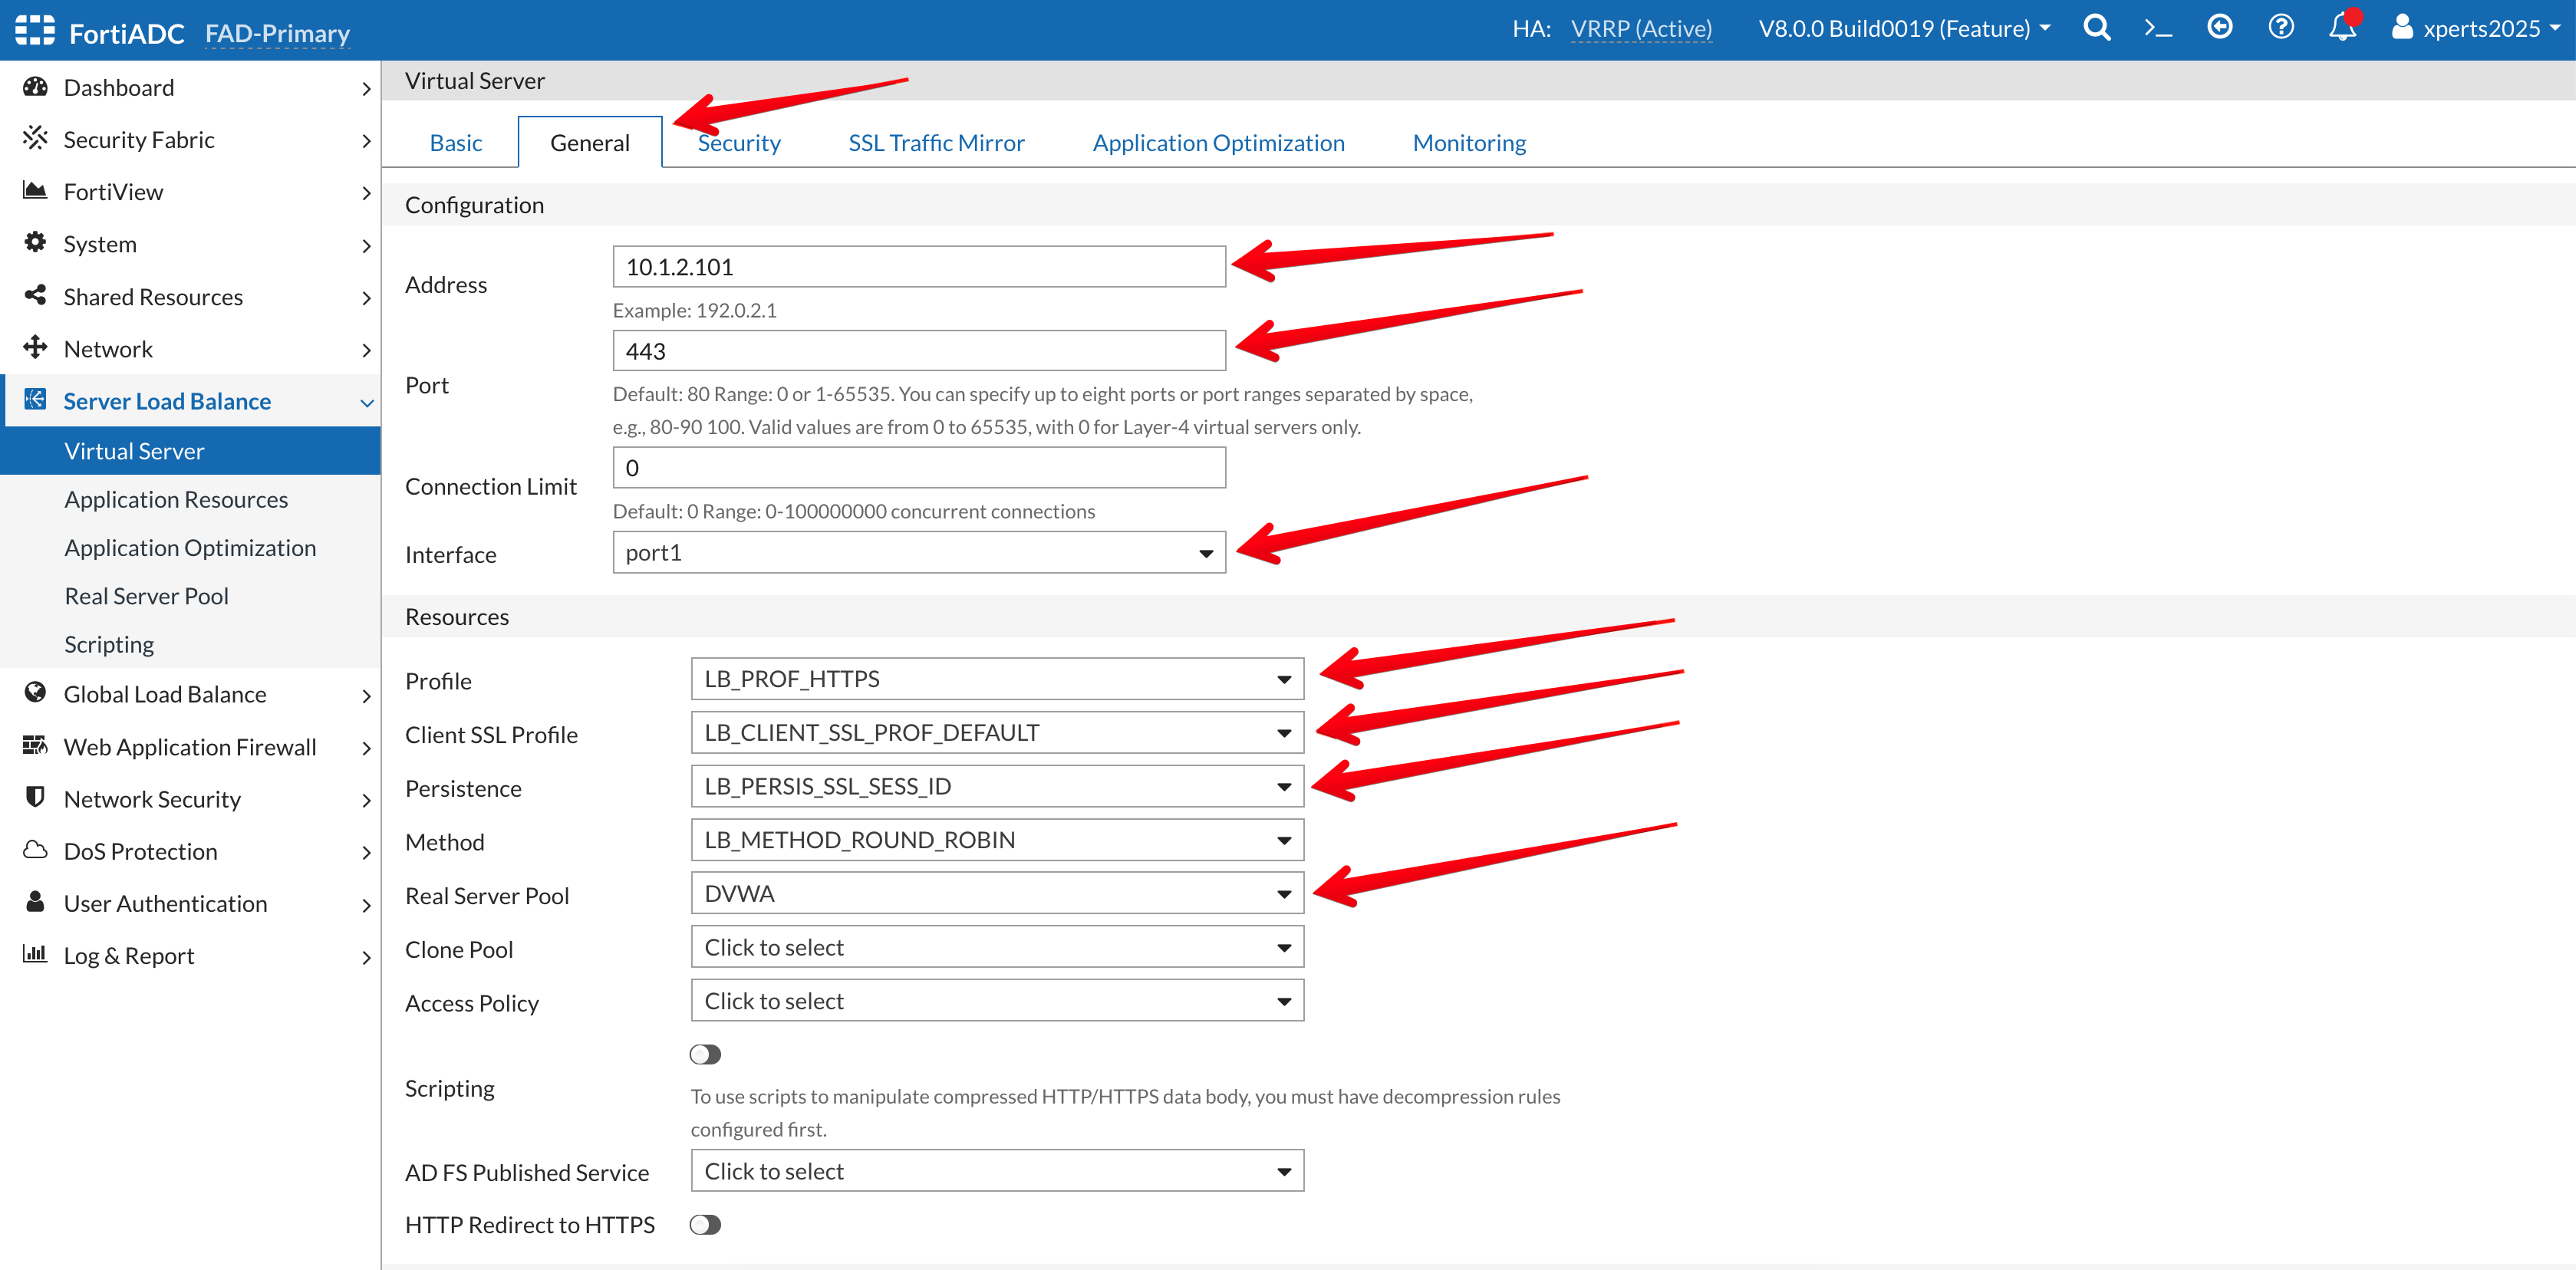Viewport: 2576px width, 1270px height.
Task: Open the SSL Traffic Mirror tab
Action: [x=936, y=143]
